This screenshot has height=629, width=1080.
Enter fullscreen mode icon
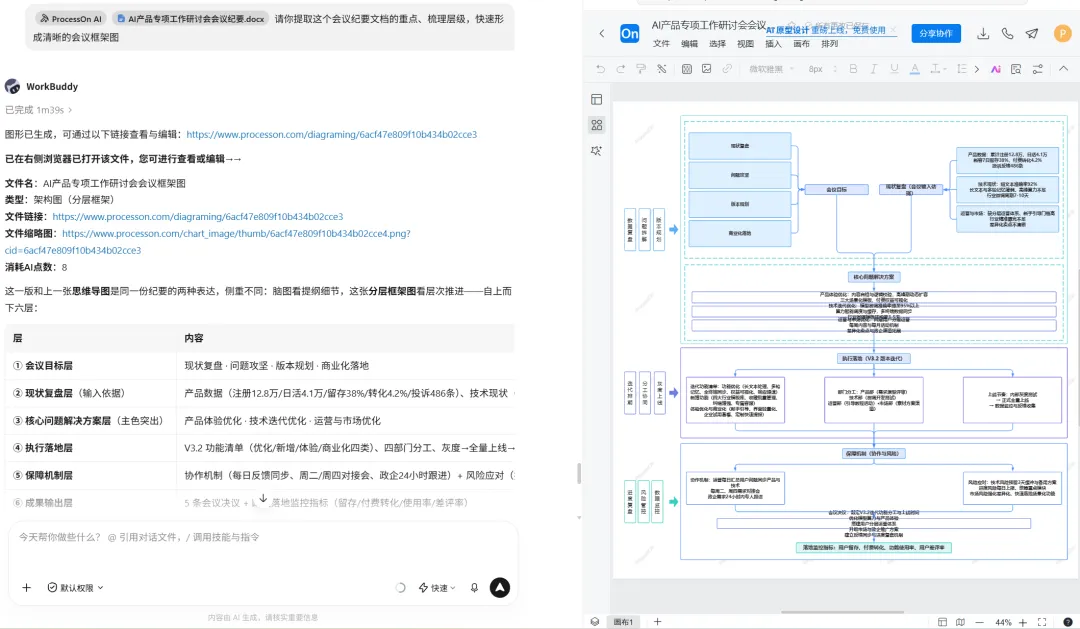pos(1042,622)
